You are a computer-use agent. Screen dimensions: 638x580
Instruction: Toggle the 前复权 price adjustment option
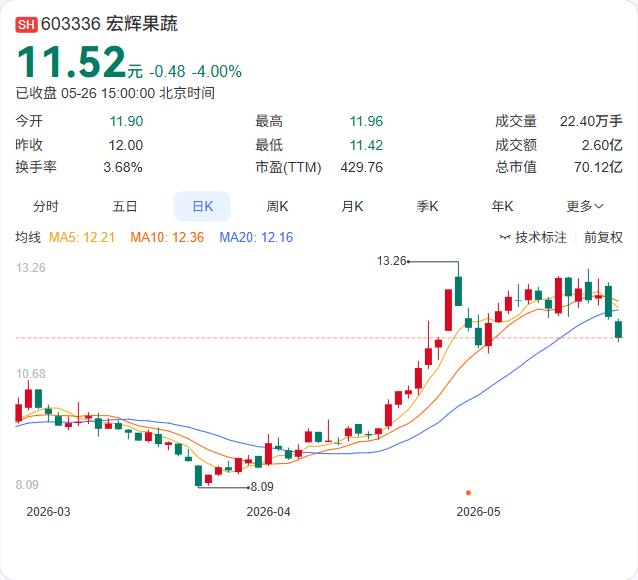pos(603,237)
